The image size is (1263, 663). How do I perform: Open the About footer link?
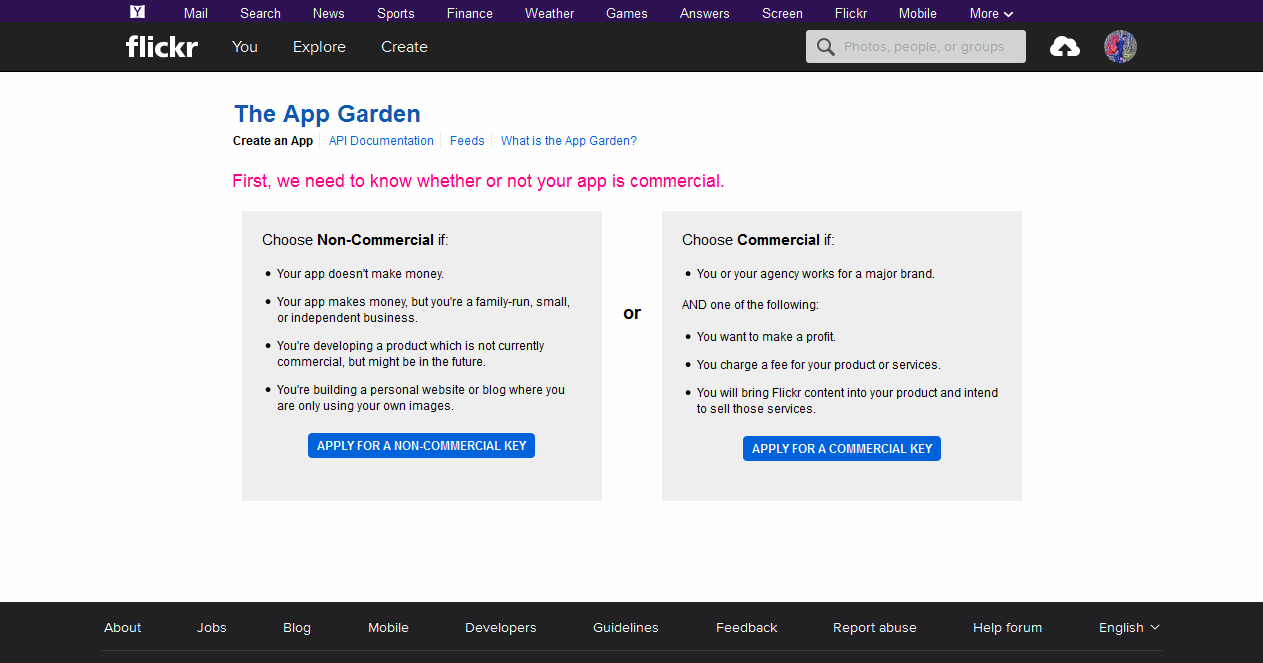click(123, 628)
